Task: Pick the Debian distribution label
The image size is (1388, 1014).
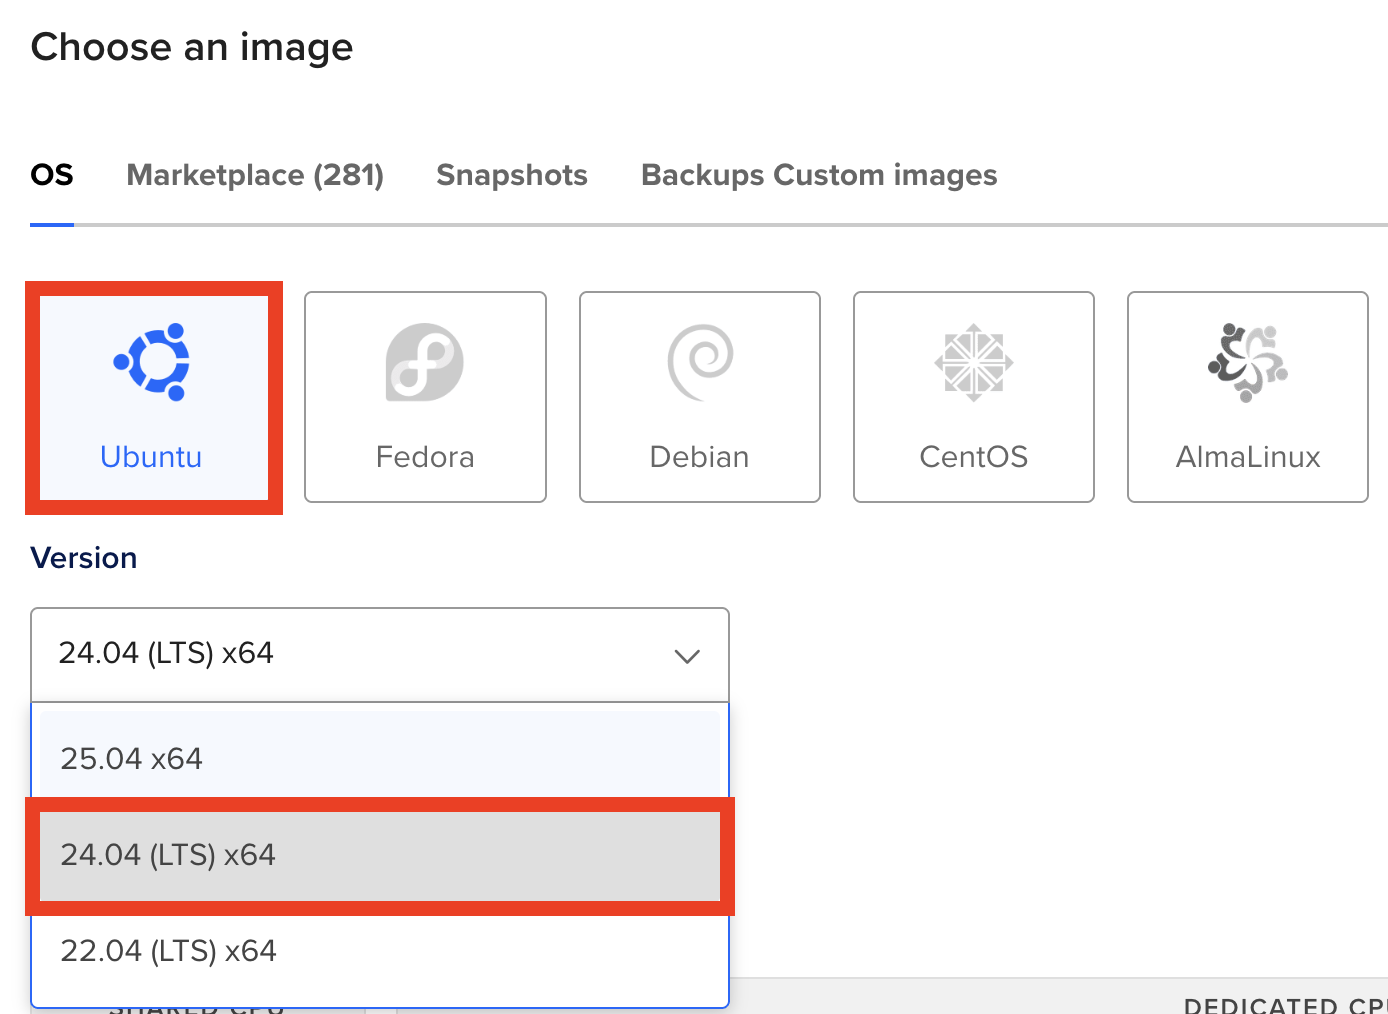Action: tap(699, 457)
